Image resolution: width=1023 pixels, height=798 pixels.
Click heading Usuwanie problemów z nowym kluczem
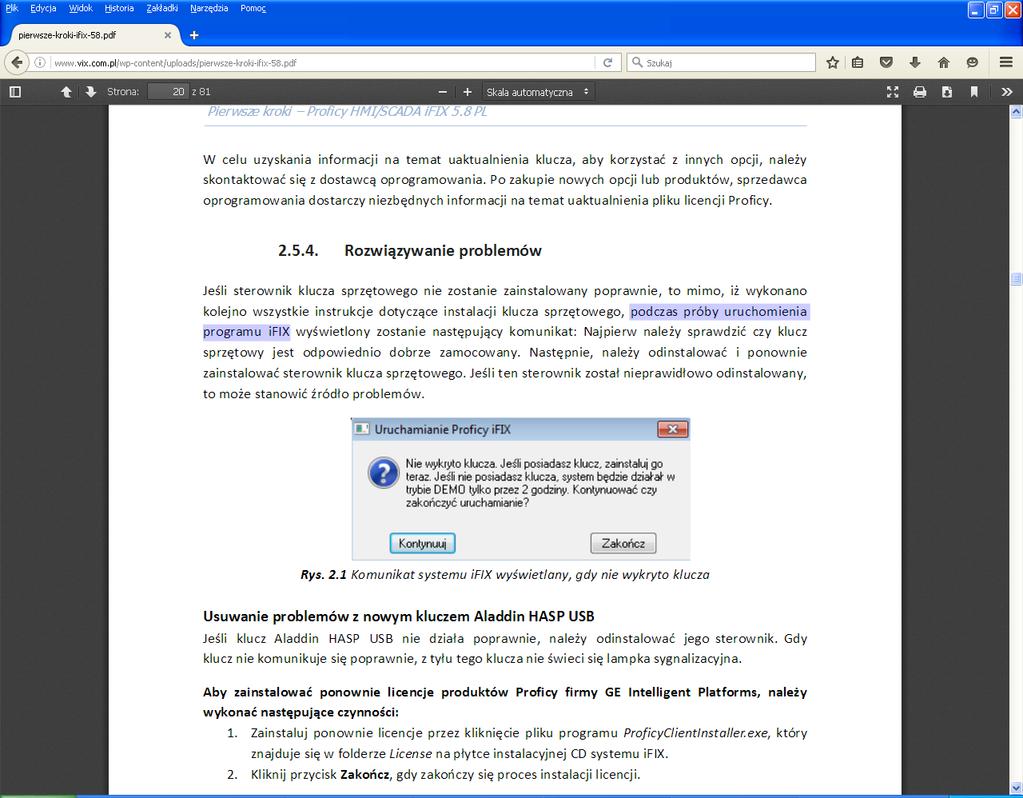coord(399,617)
